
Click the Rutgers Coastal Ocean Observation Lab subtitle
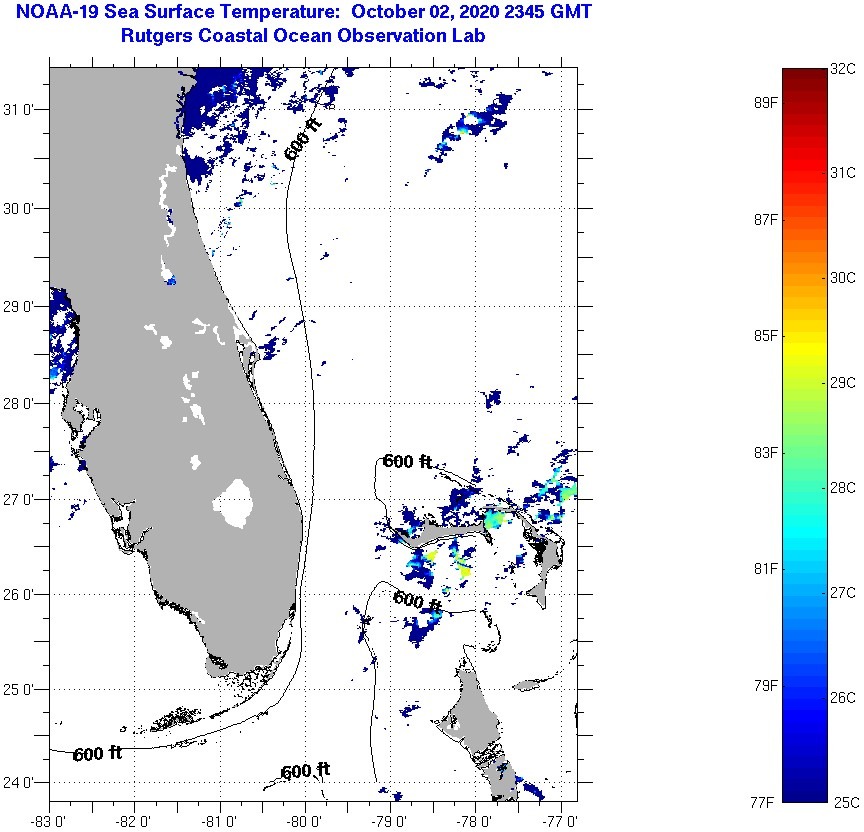tap(303, 36)
